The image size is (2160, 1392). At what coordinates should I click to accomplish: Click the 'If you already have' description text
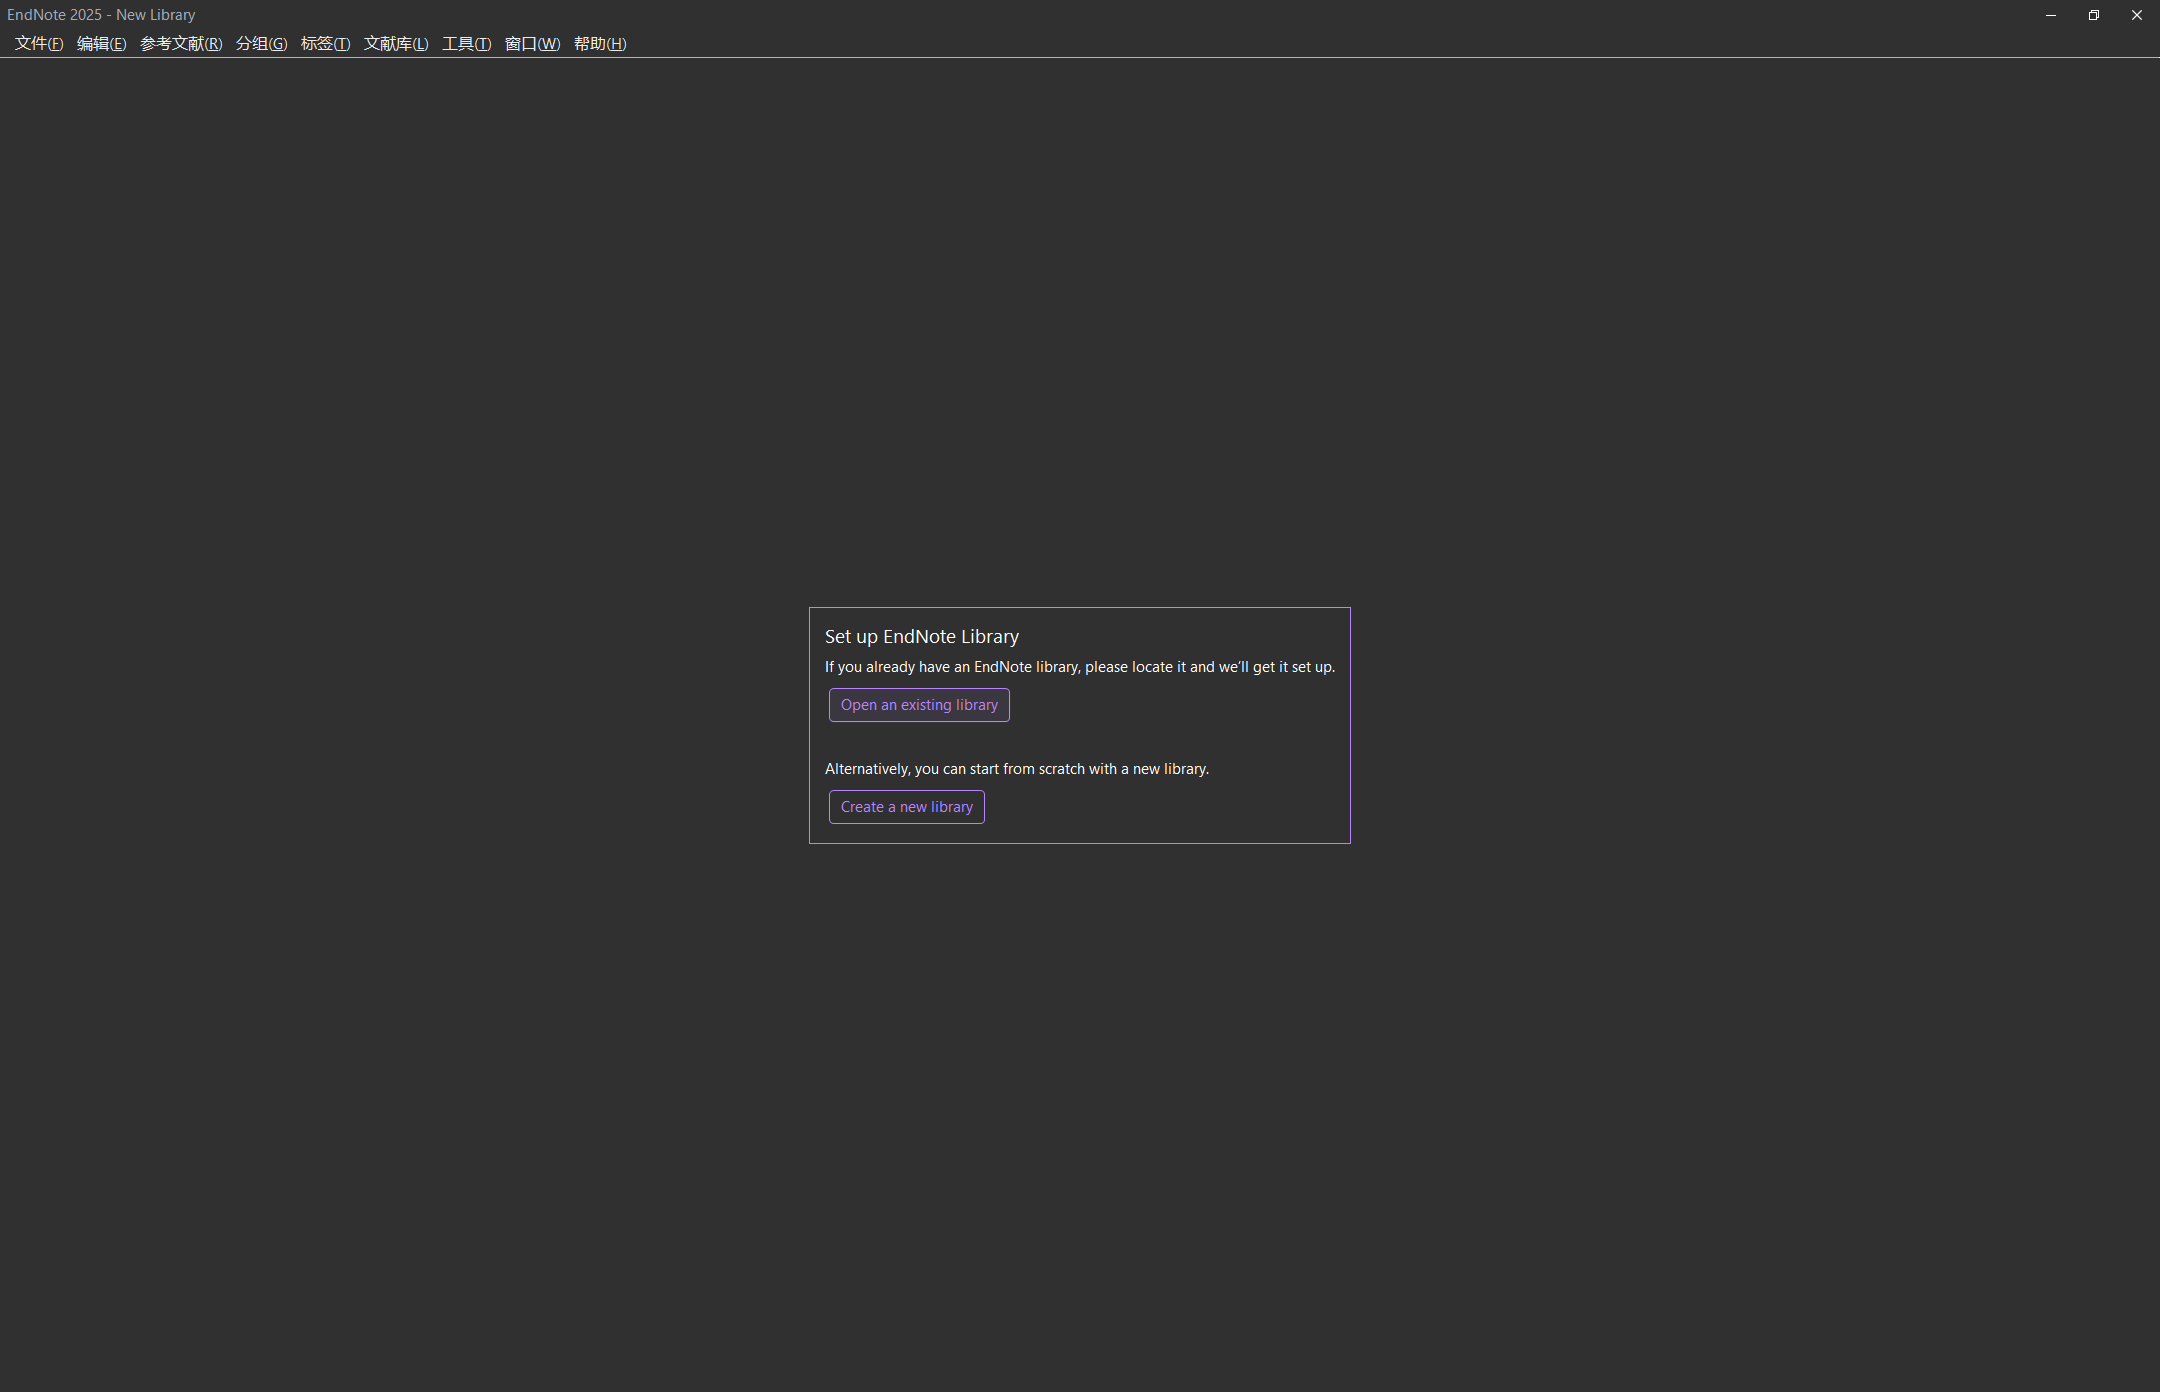[x=1080, y=667]
